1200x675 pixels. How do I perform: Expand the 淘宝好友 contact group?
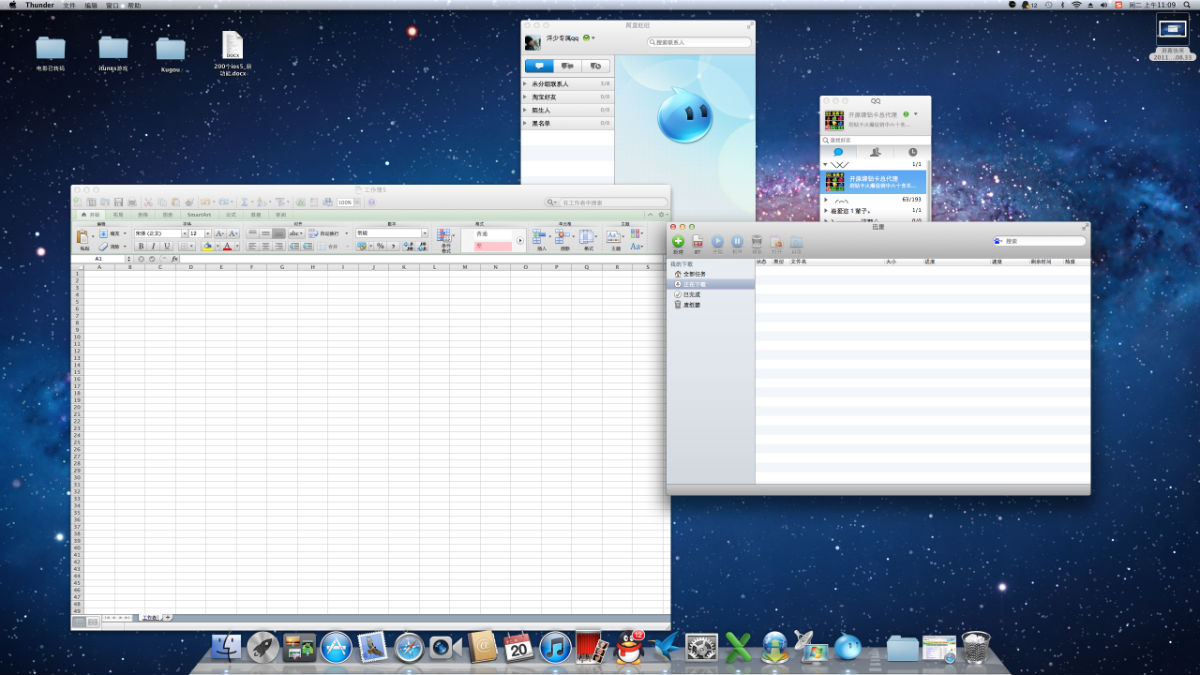tap(546, 97)
